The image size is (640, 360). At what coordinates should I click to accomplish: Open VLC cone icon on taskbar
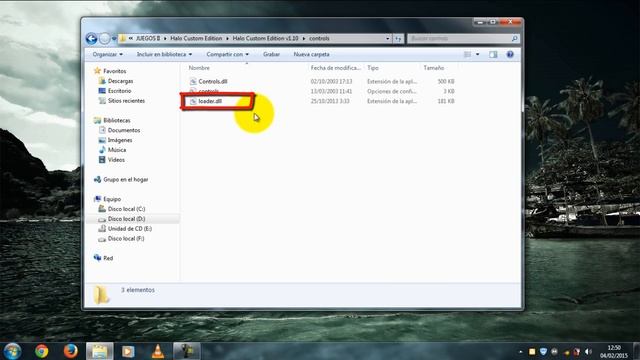[x=158, y=351]
